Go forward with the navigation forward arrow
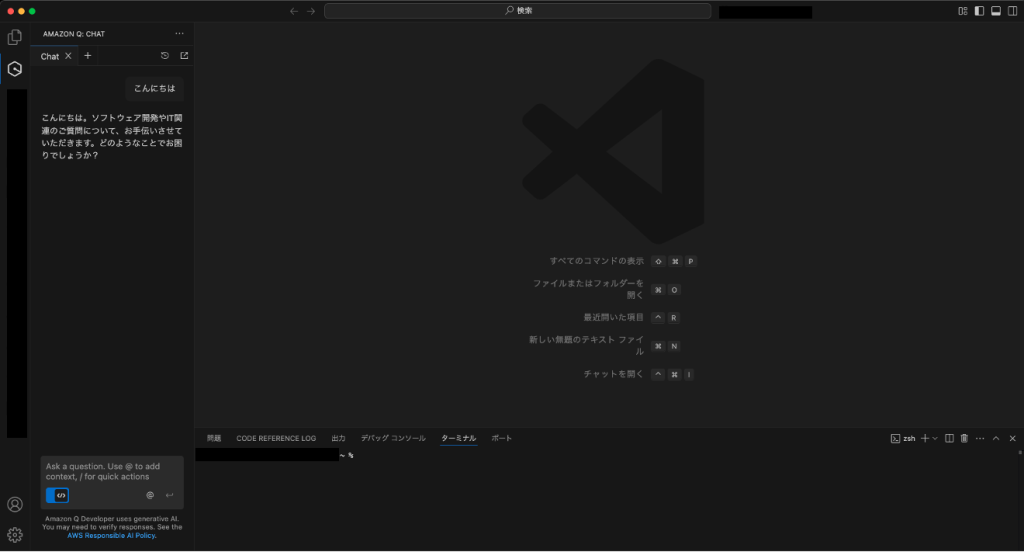The width and height of the screenshot is (1024, 552). [311, 11]
